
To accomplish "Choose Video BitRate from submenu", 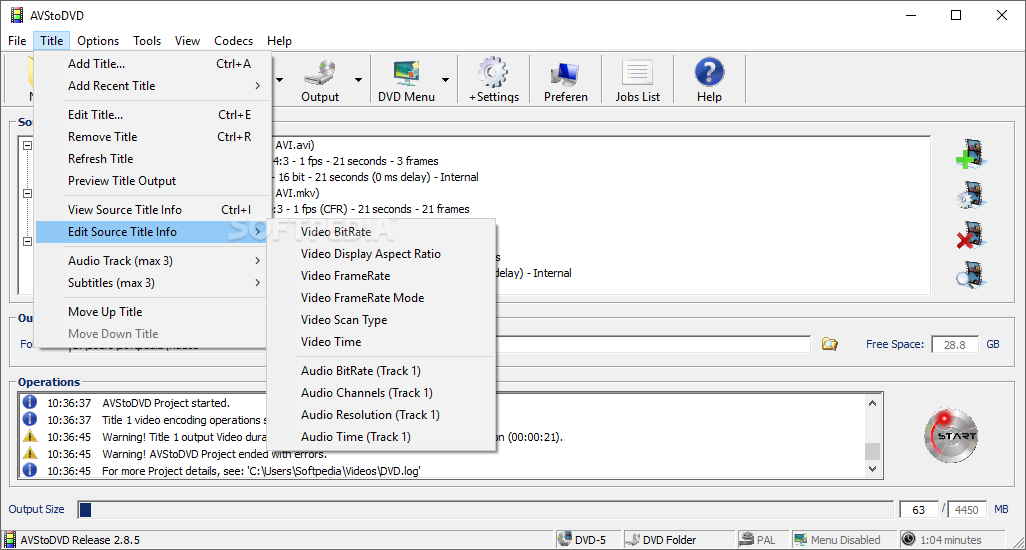I will 381,232.
